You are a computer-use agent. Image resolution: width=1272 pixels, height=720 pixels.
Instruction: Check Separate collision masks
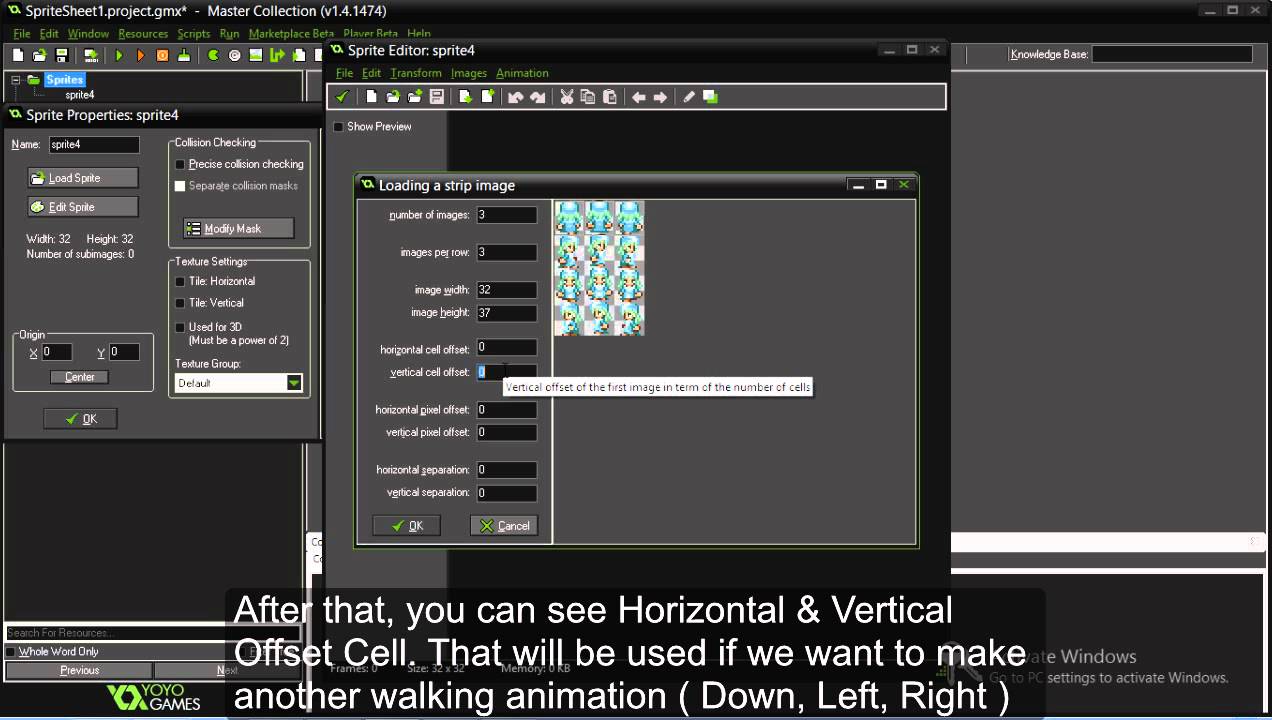(x=180, y=186)
